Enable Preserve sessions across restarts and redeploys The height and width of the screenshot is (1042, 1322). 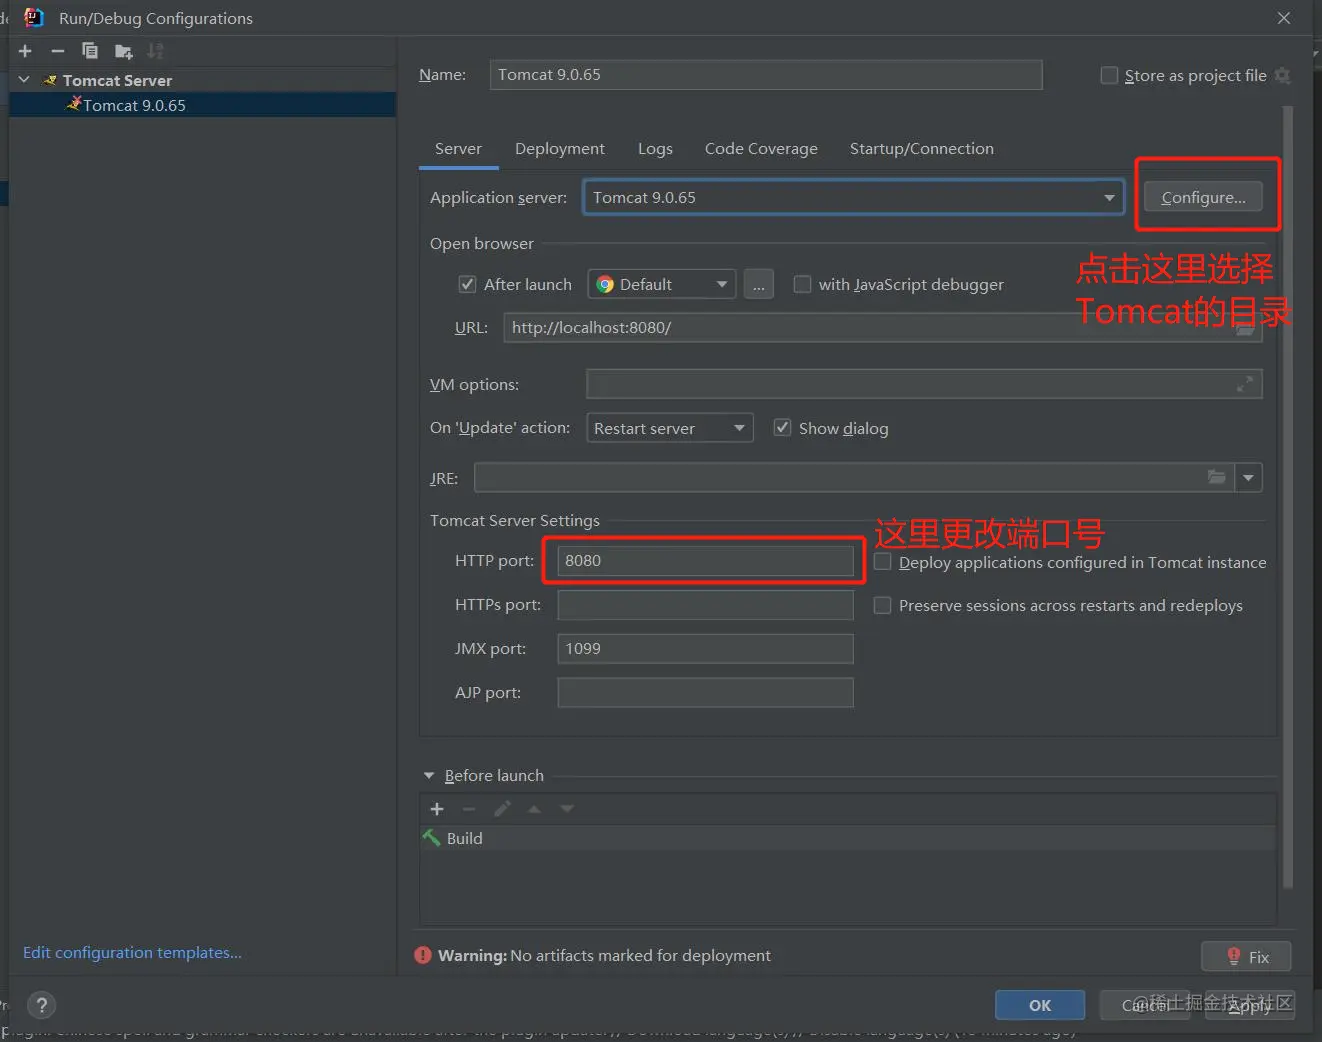tap(883, 605)
